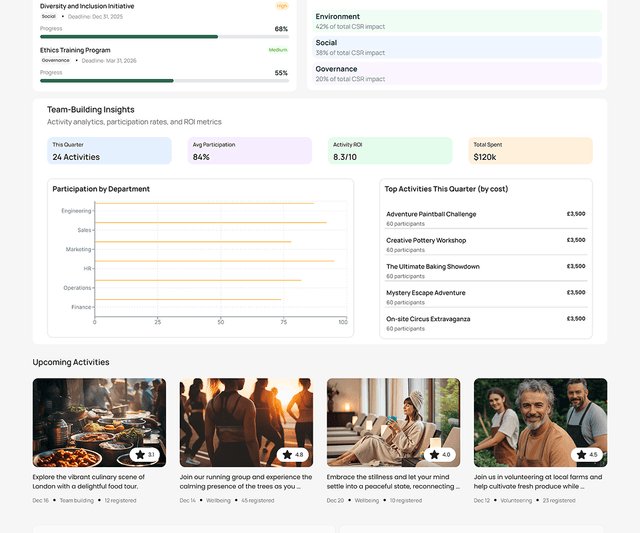Click the star icon on running group card
This screenshot has width=640, height=533.
click(287, 454)
